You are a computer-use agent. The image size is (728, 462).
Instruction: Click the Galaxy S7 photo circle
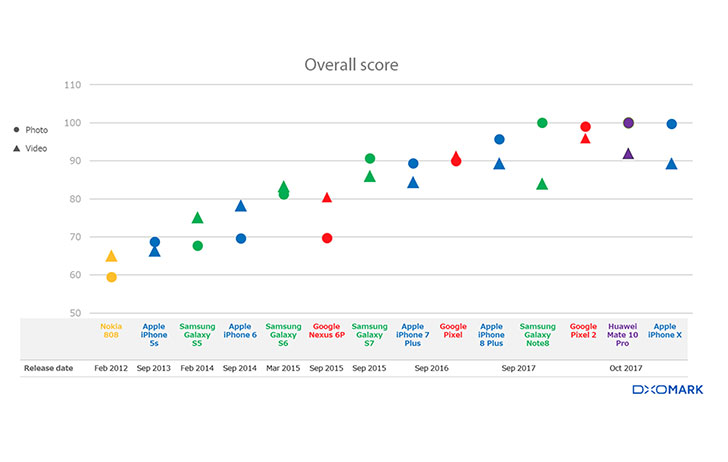click(370, 158)
